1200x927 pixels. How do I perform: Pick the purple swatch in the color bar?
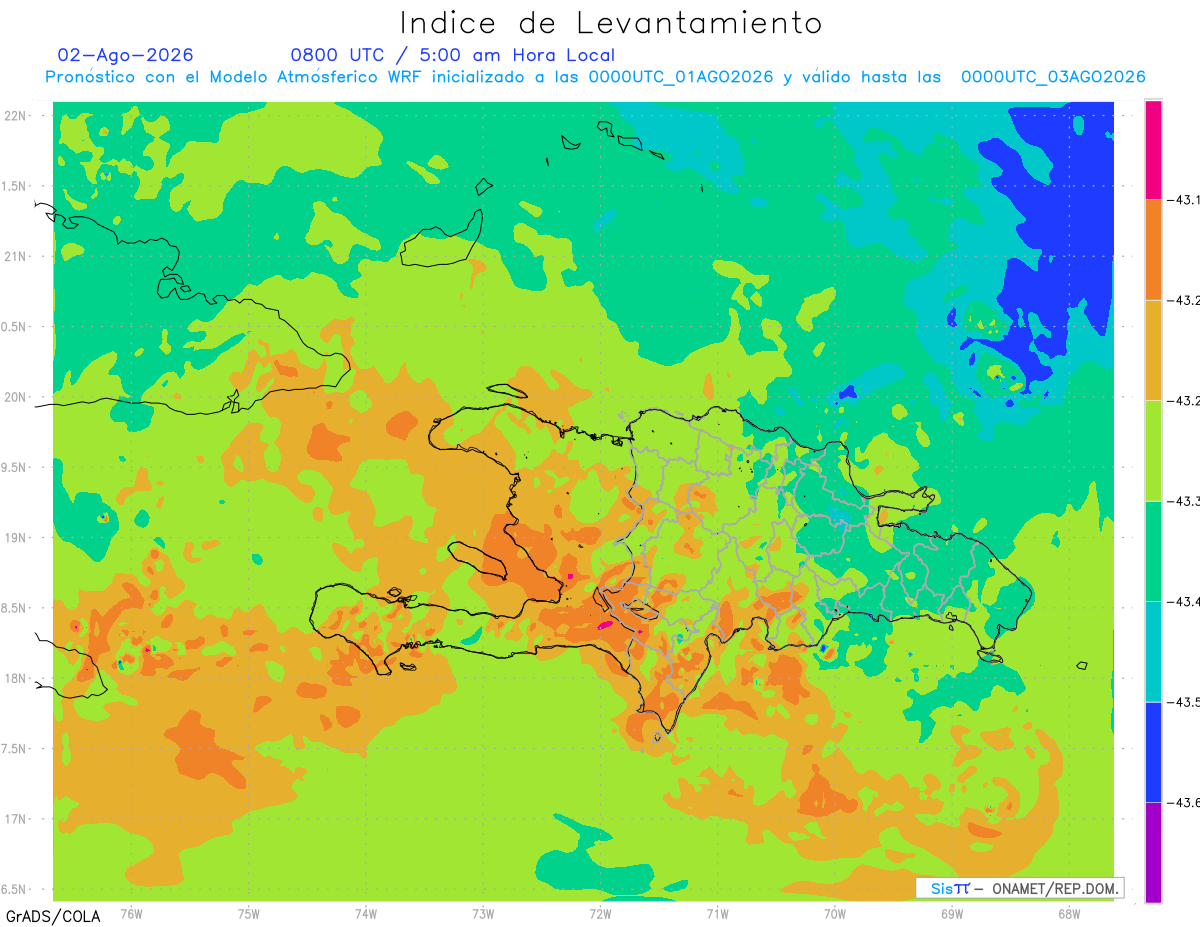[1153, 852]
